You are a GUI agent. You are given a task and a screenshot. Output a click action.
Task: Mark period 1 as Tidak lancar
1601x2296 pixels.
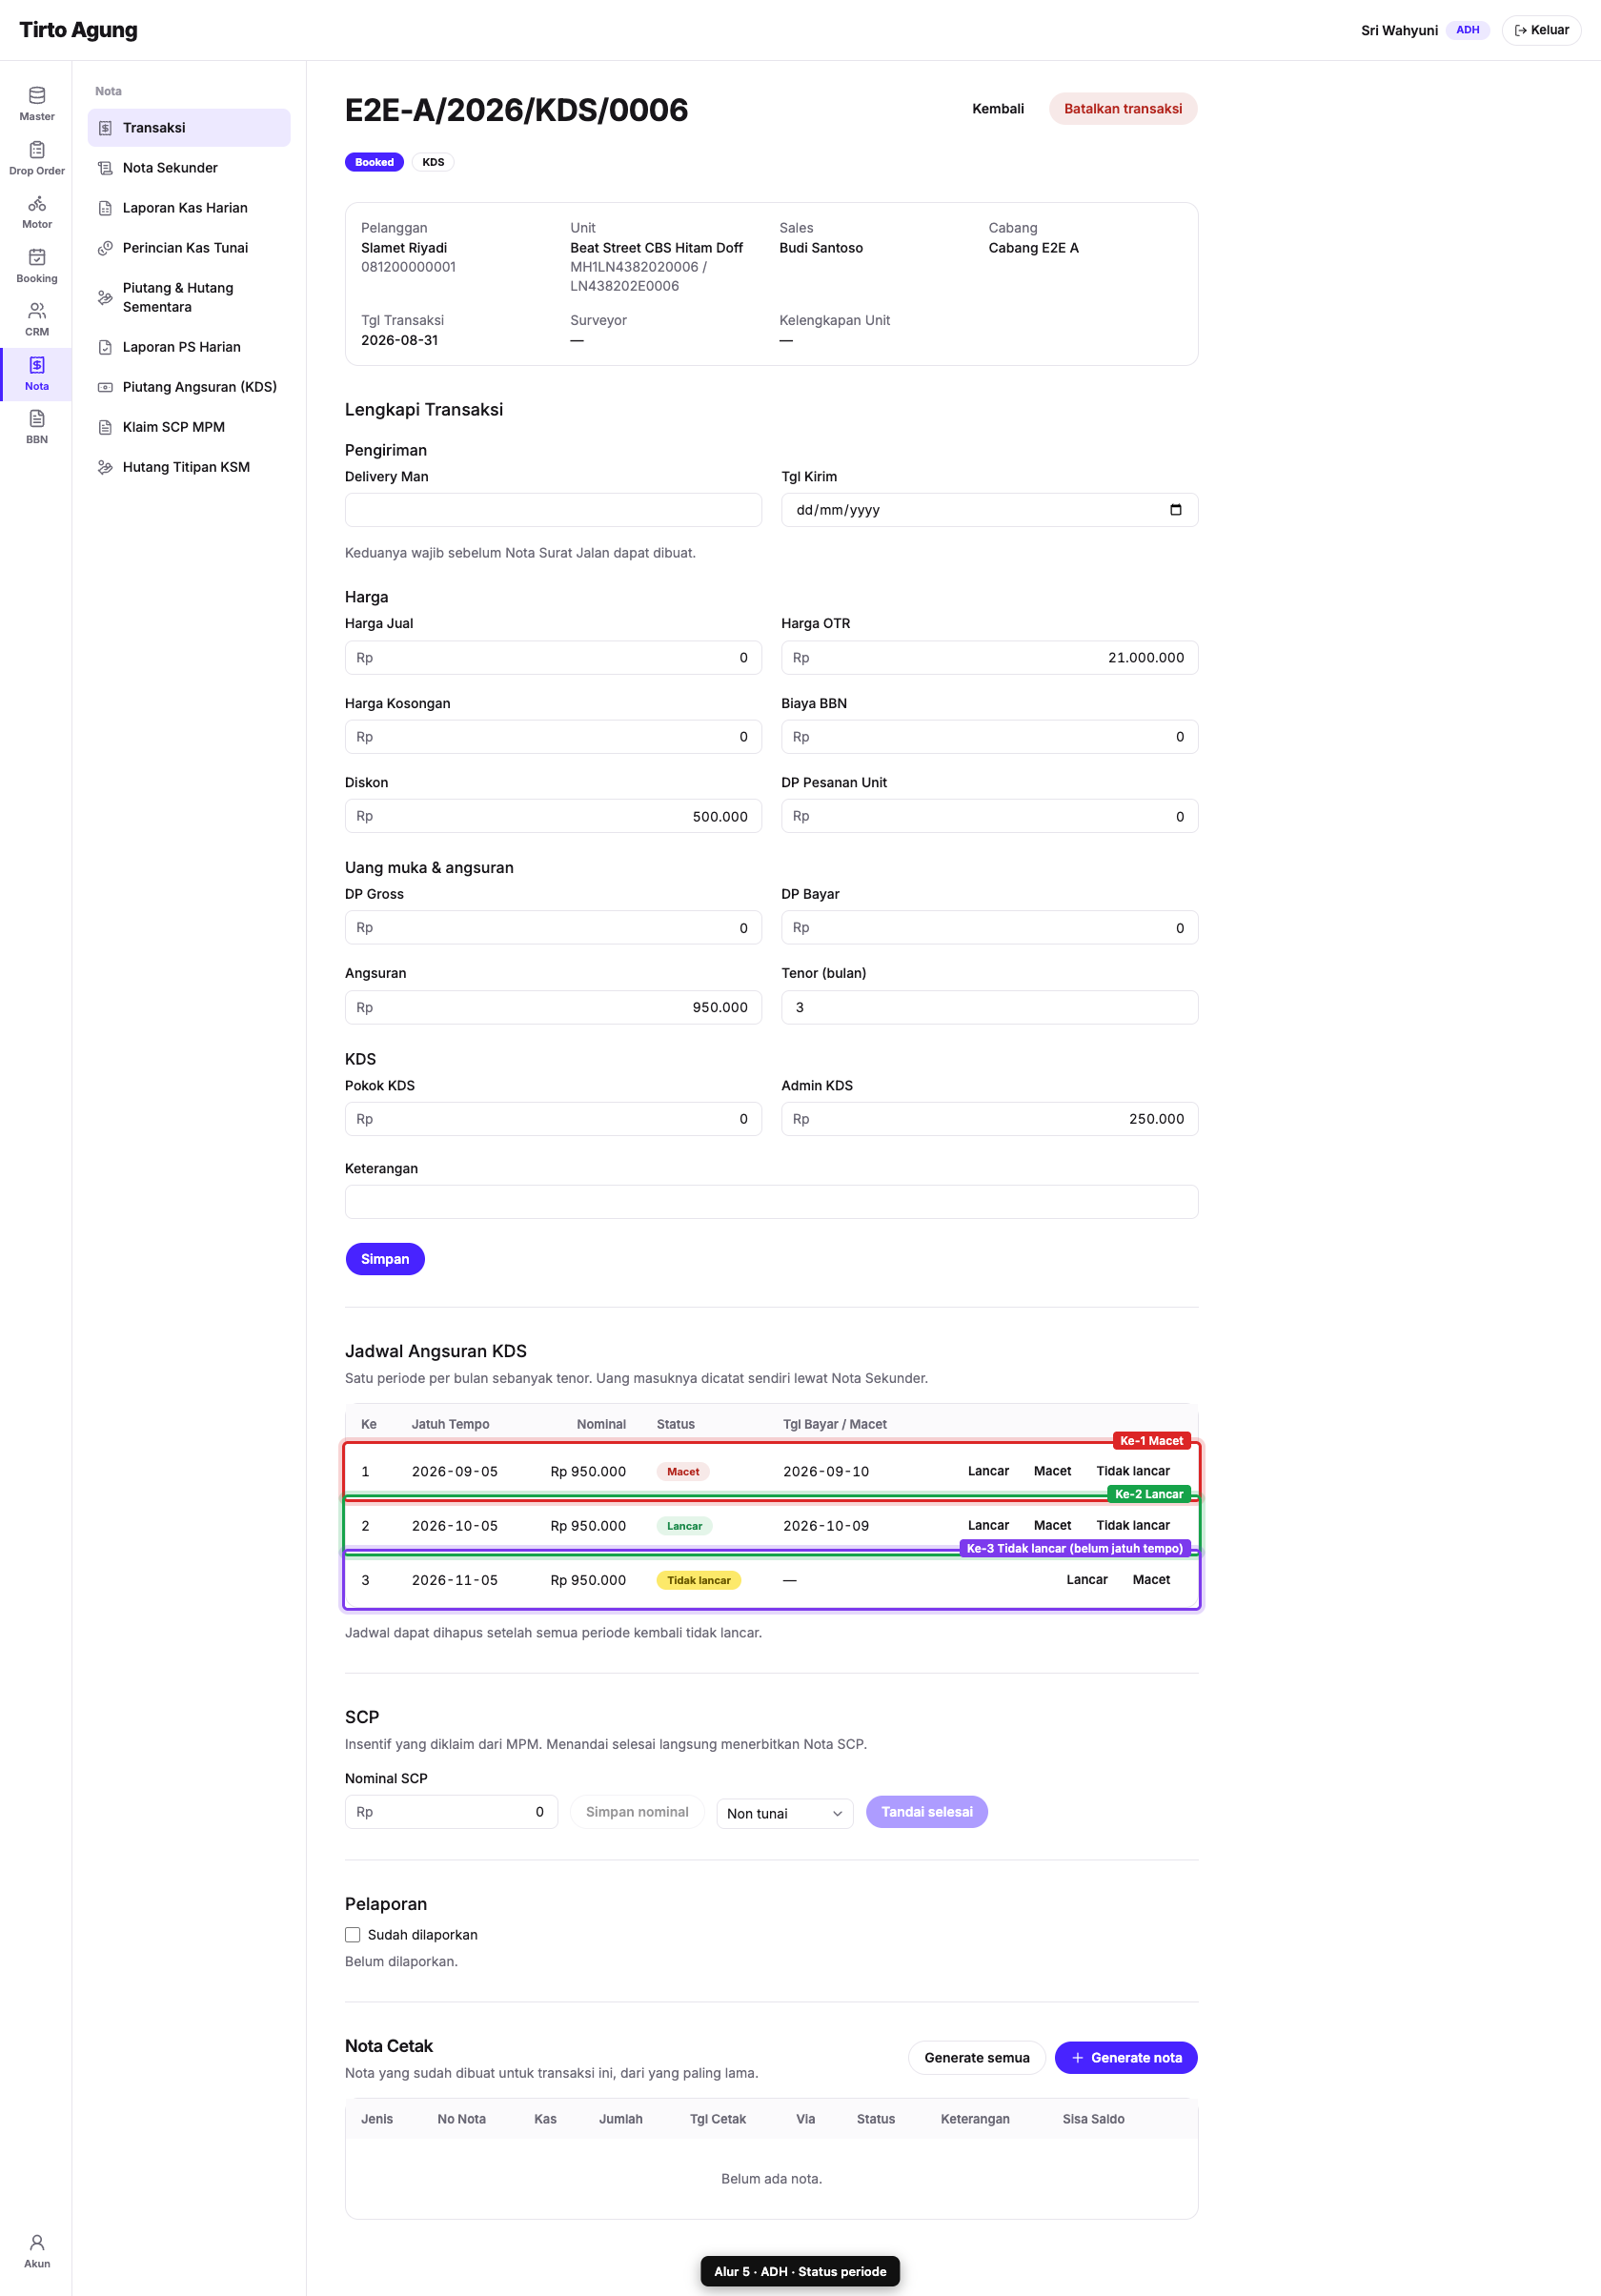[1133, 1471]
